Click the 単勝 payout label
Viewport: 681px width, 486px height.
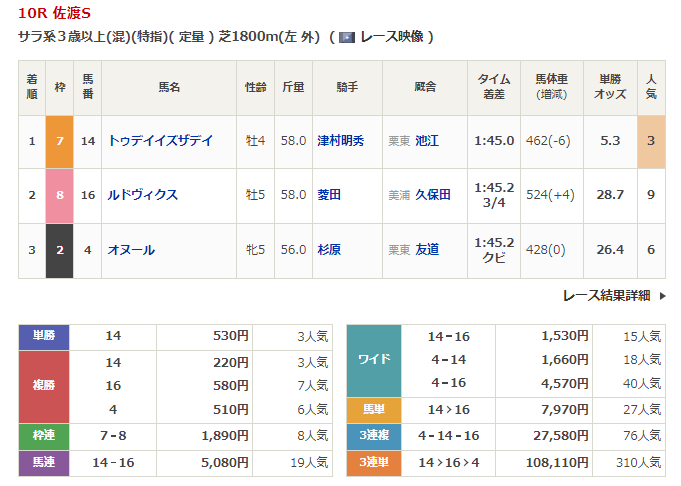pyautogui.click(x=44, y=337)
